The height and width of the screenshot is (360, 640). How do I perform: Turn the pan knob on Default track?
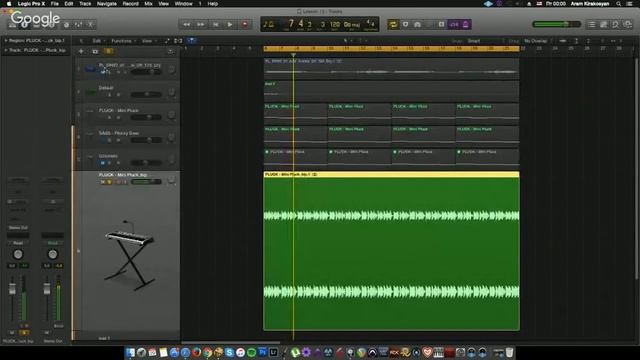(x=171, y=92)
